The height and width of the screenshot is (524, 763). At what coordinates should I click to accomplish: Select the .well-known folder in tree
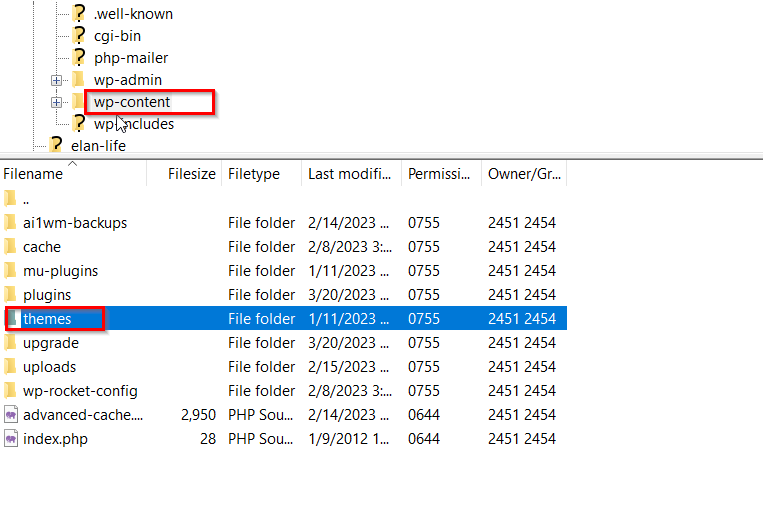point(133,14)
